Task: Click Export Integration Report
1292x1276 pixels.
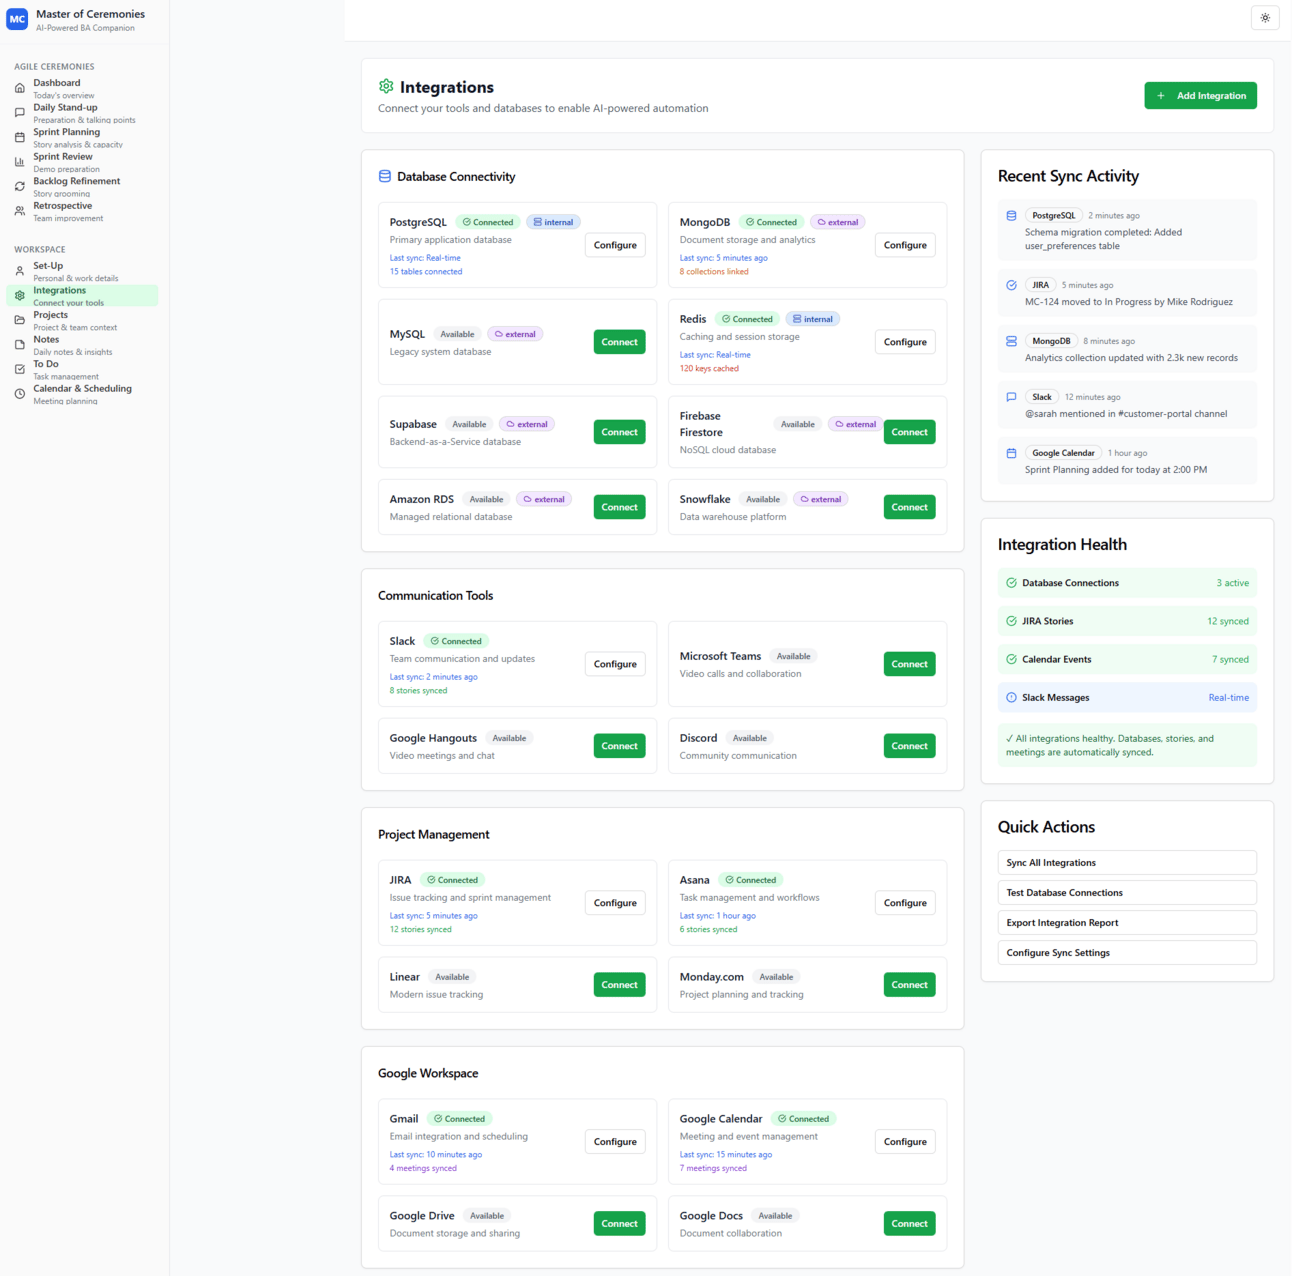Action: (1127, 923)
